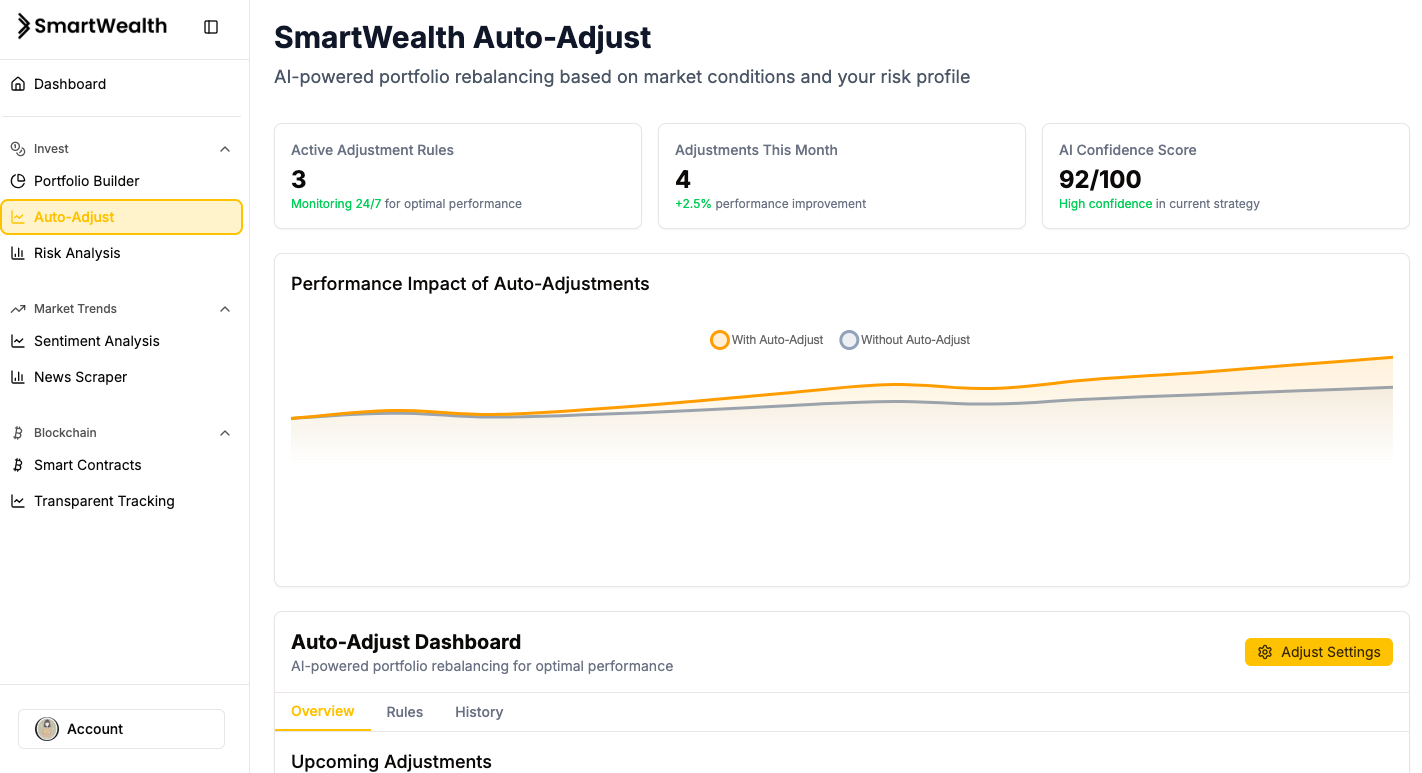
Task: Click the Sentiment Analysis chart icon
Action: pyautogui.click(x=18, y=341)
